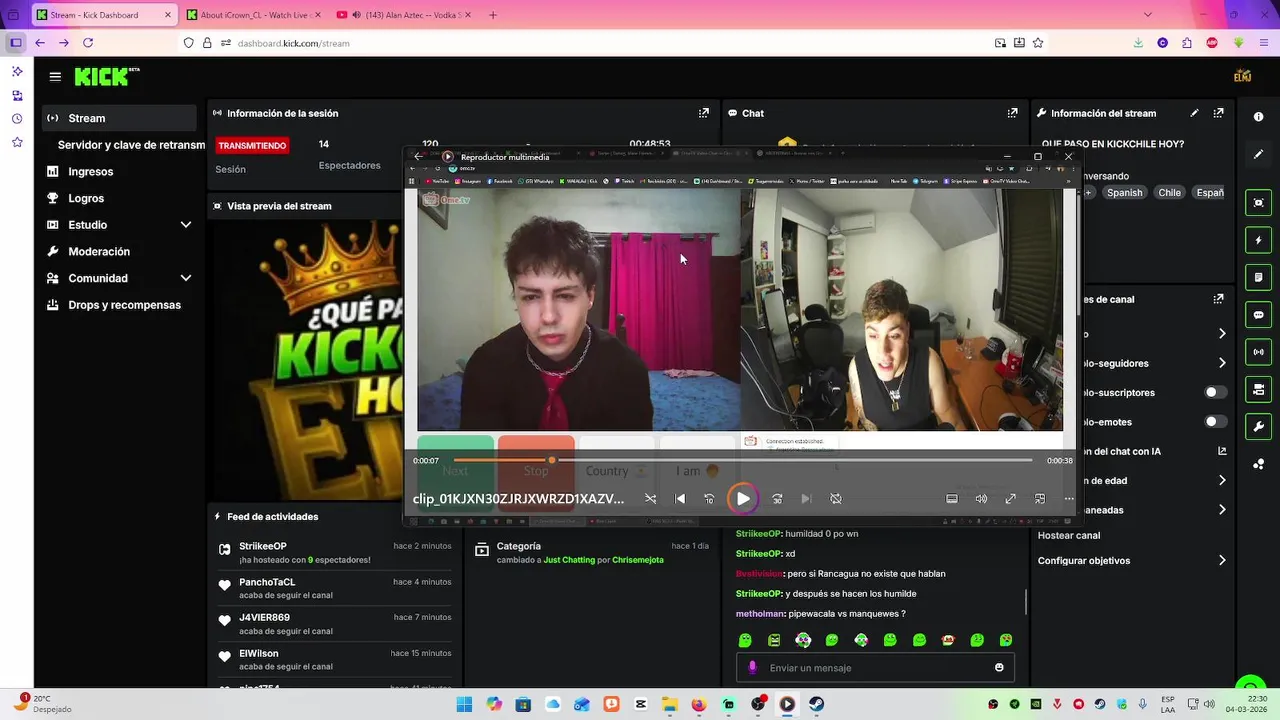The width and height of the screenshot is (1280, 720).
Task: Expand the Comunidad sidebar section
Action: (x=185, y=278)
